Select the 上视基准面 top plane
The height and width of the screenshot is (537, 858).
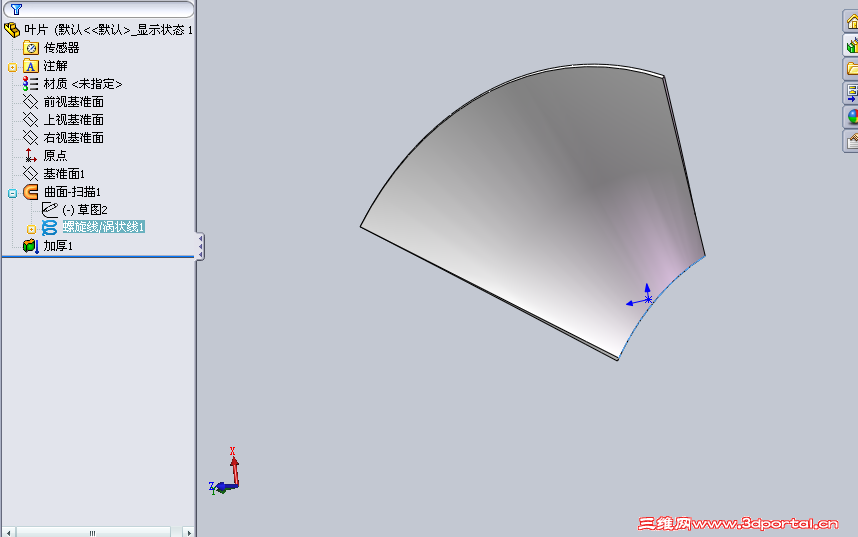point(74,120)
